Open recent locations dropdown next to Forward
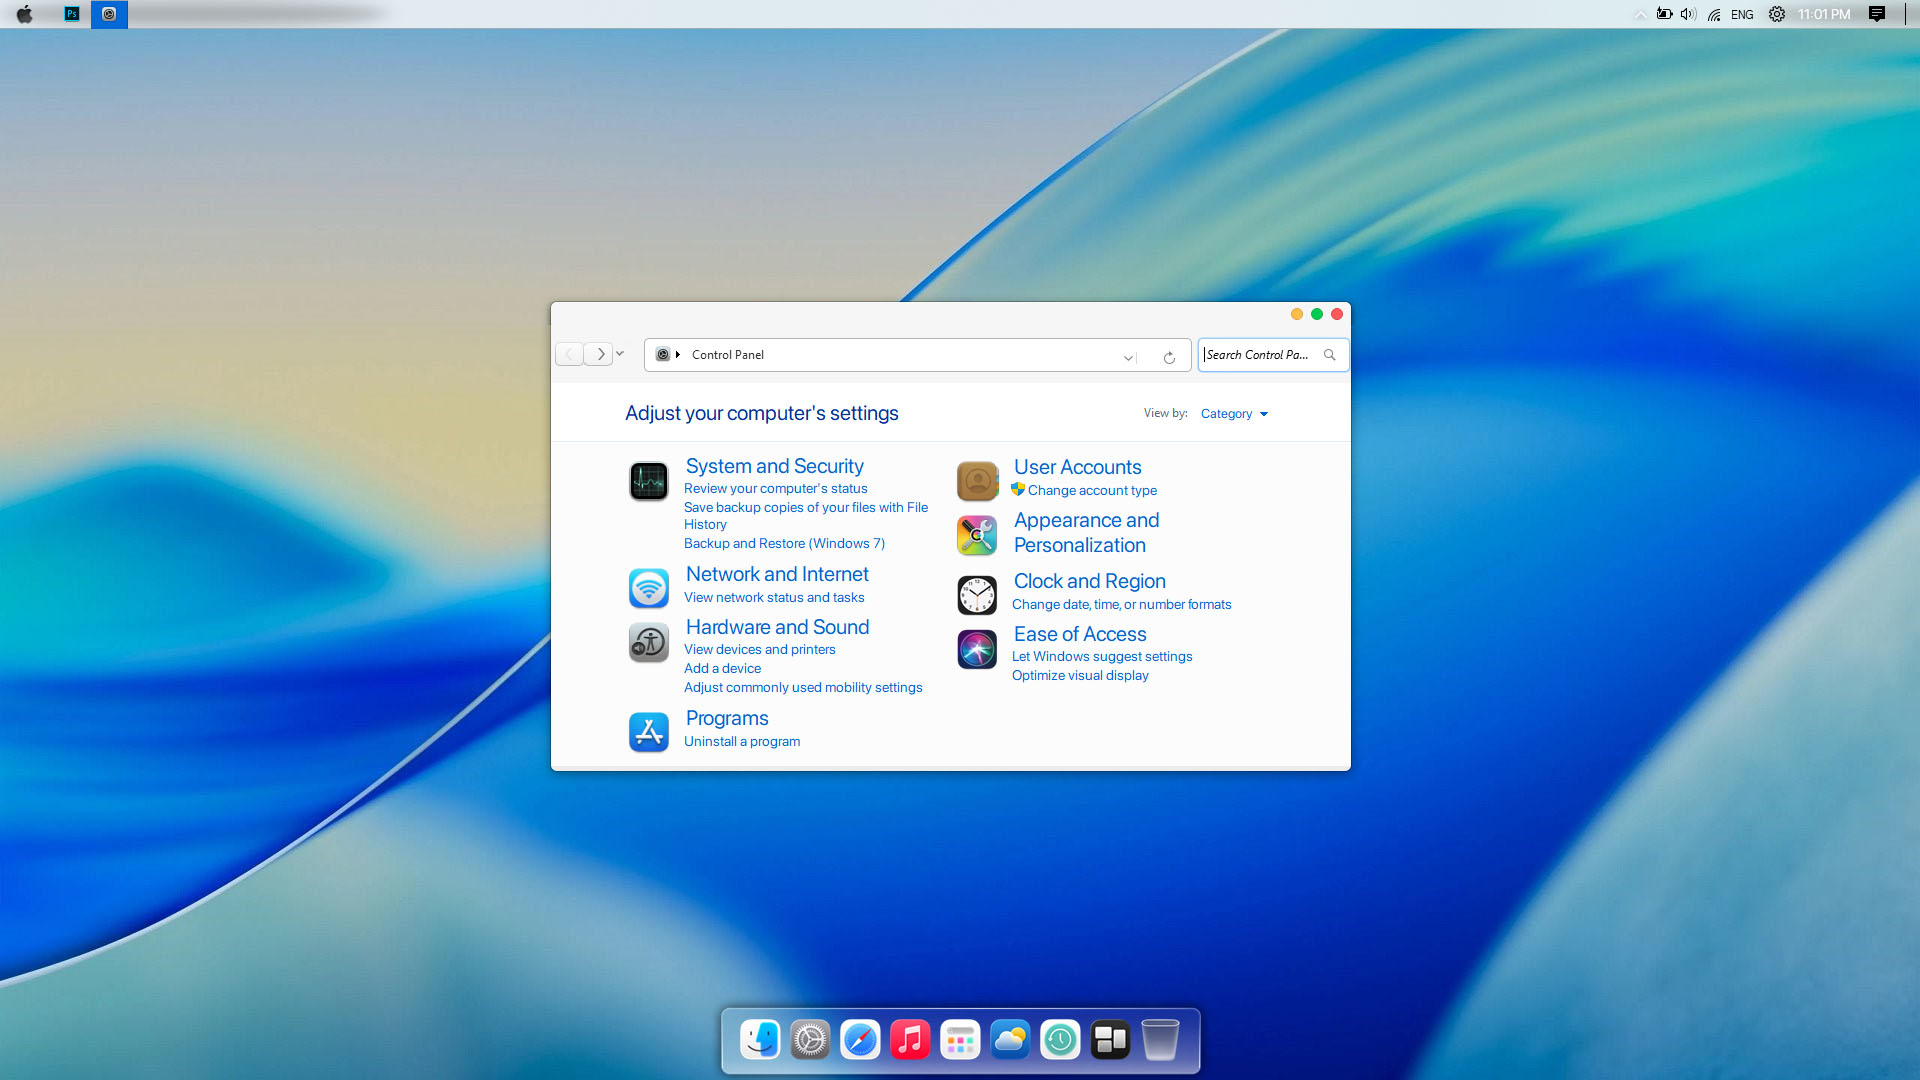The height and width of the screenshot is (1080, 1920). click(620, 354)
